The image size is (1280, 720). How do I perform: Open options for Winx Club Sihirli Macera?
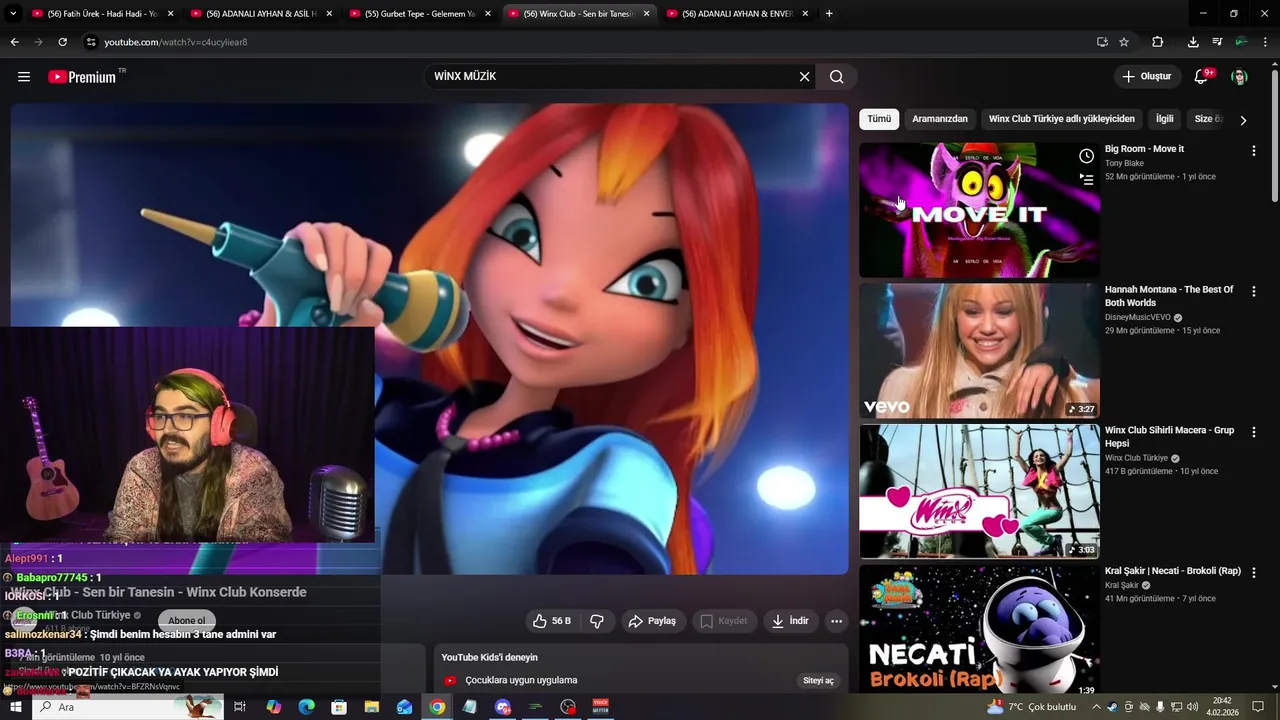(x=1254, y=432)
